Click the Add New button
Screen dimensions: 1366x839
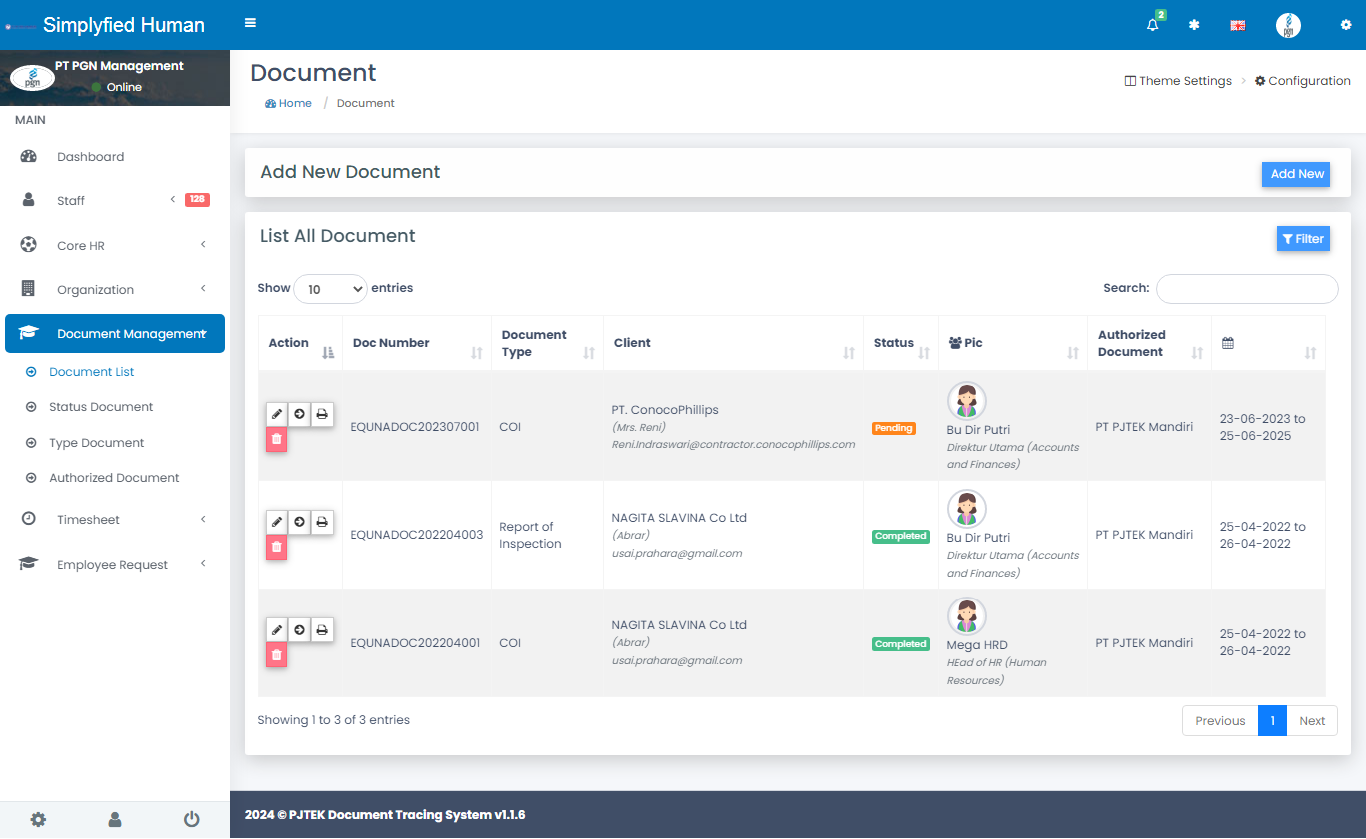(x=1296, y=174)
